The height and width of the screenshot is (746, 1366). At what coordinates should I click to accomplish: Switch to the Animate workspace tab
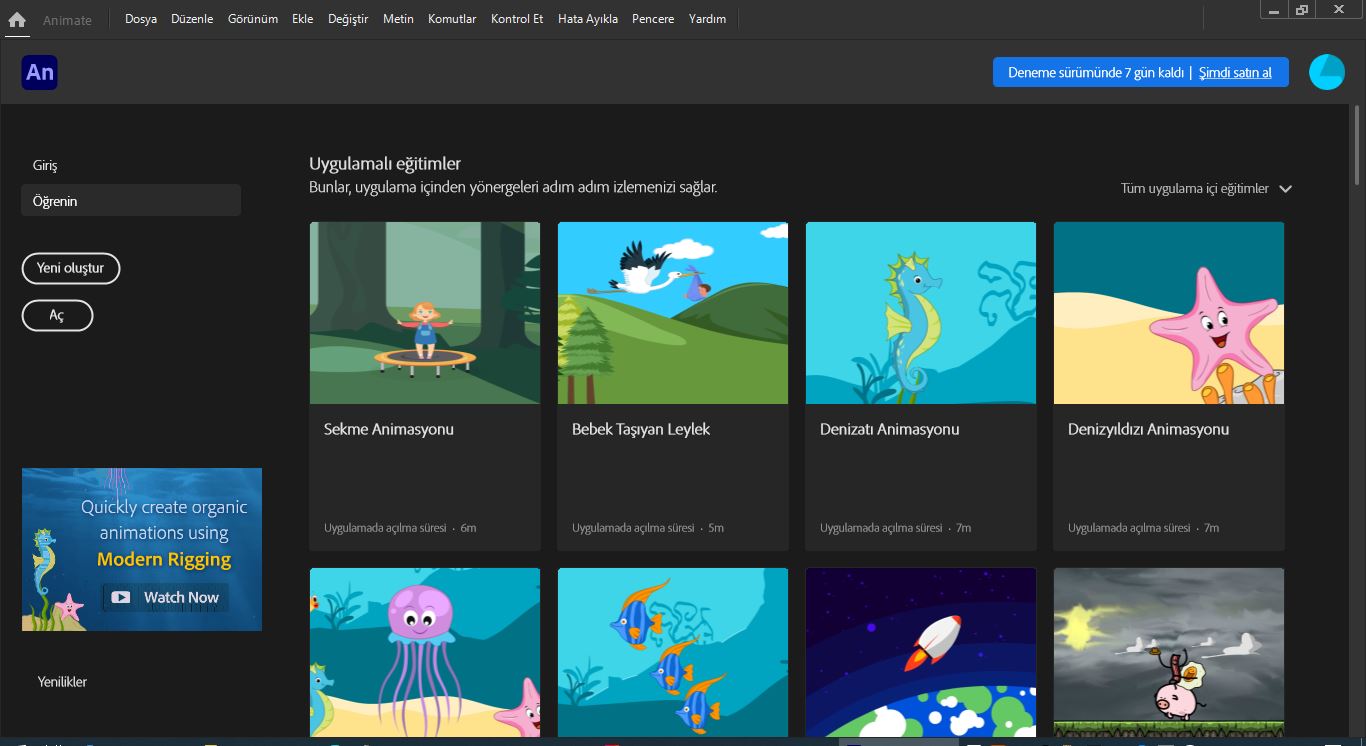coord(68,20)
